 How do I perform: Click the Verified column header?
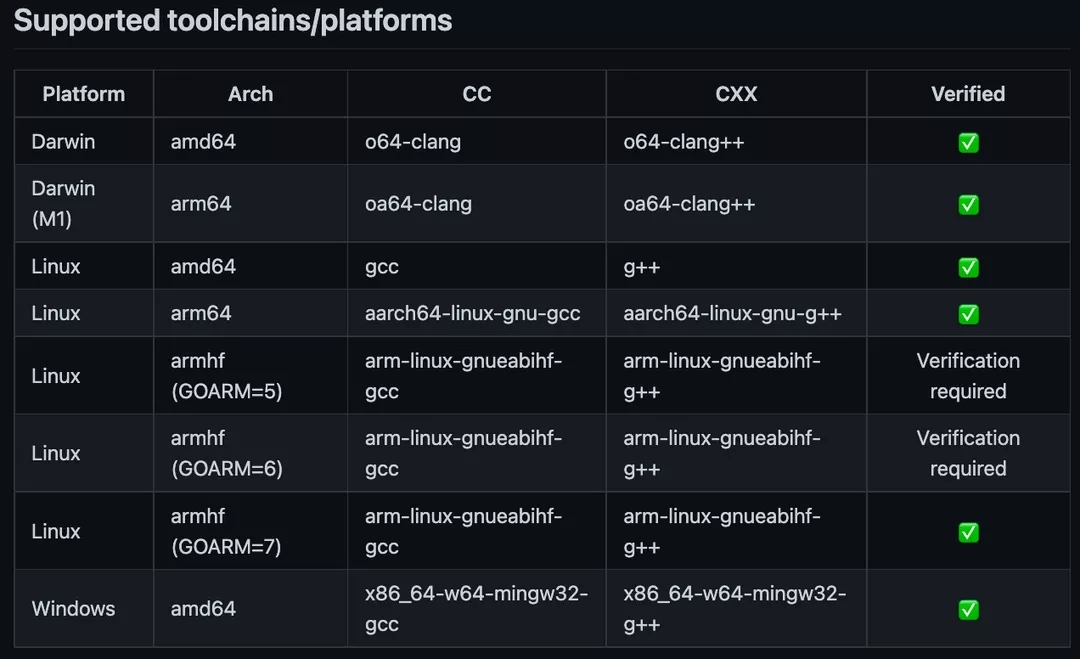pyautogui.click(x=968, y=94)
